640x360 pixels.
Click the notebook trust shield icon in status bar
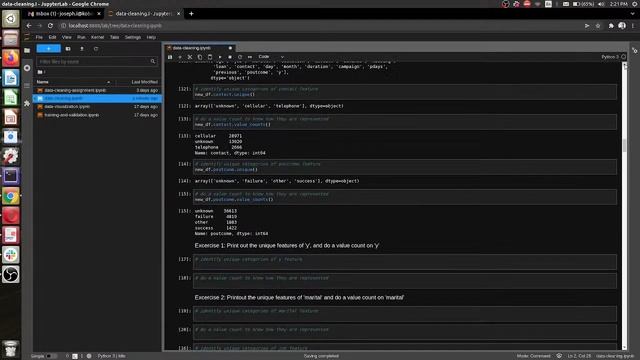(559, 356)
